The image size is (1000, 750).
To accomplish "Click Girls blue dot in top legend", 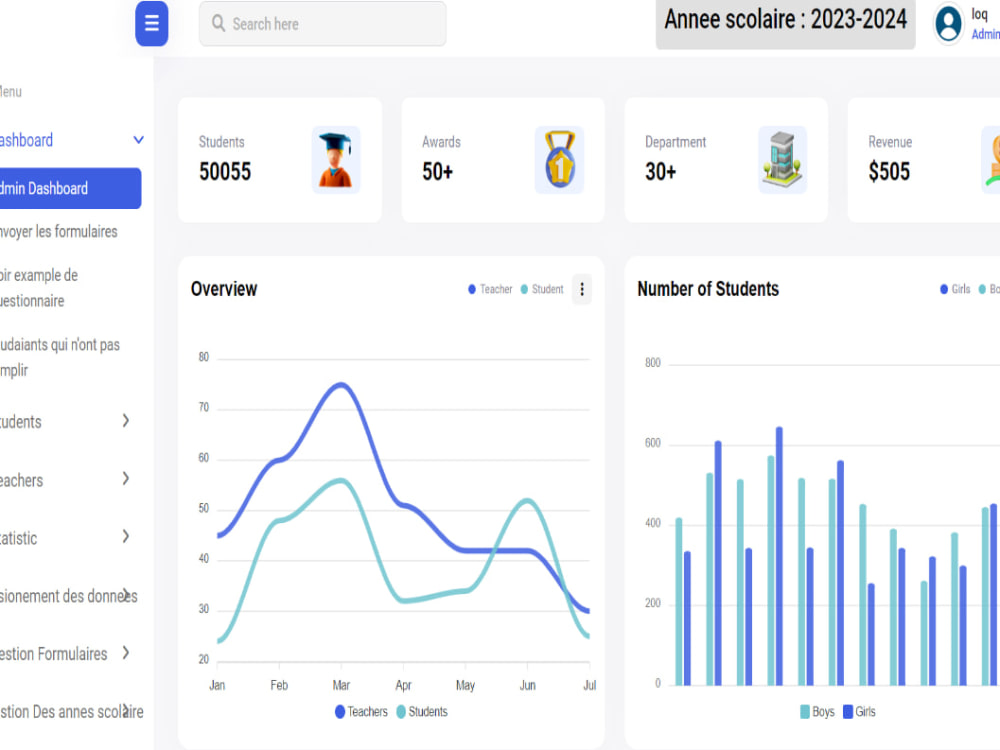I will 944,290.
